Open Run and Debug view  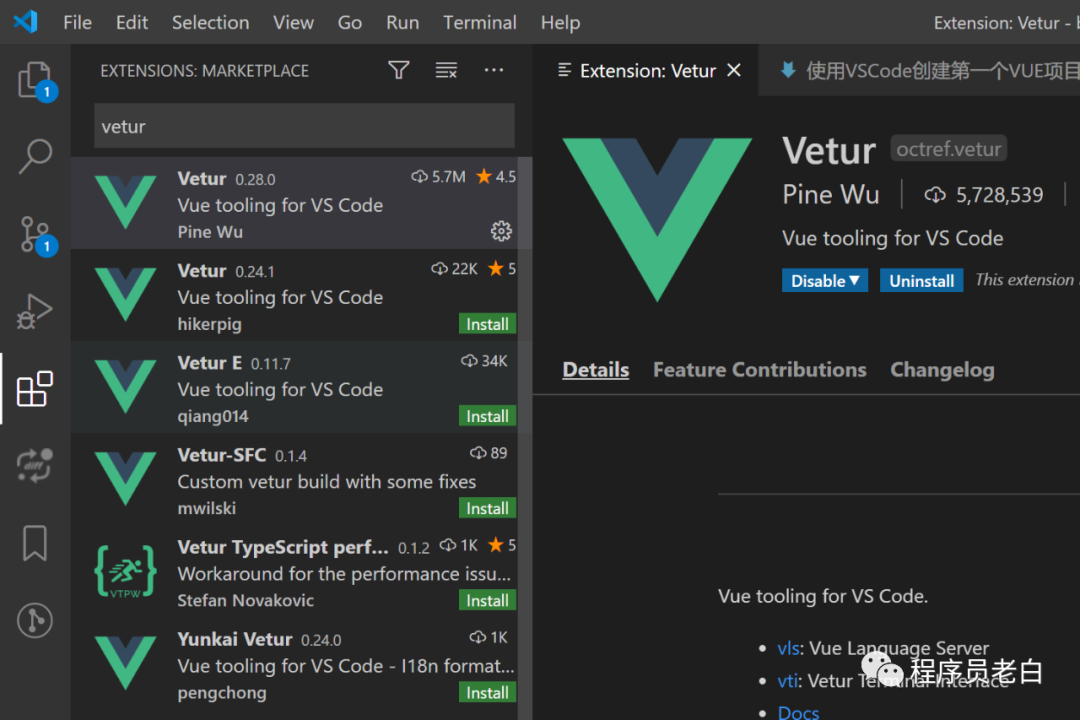[x=35, y=311]
